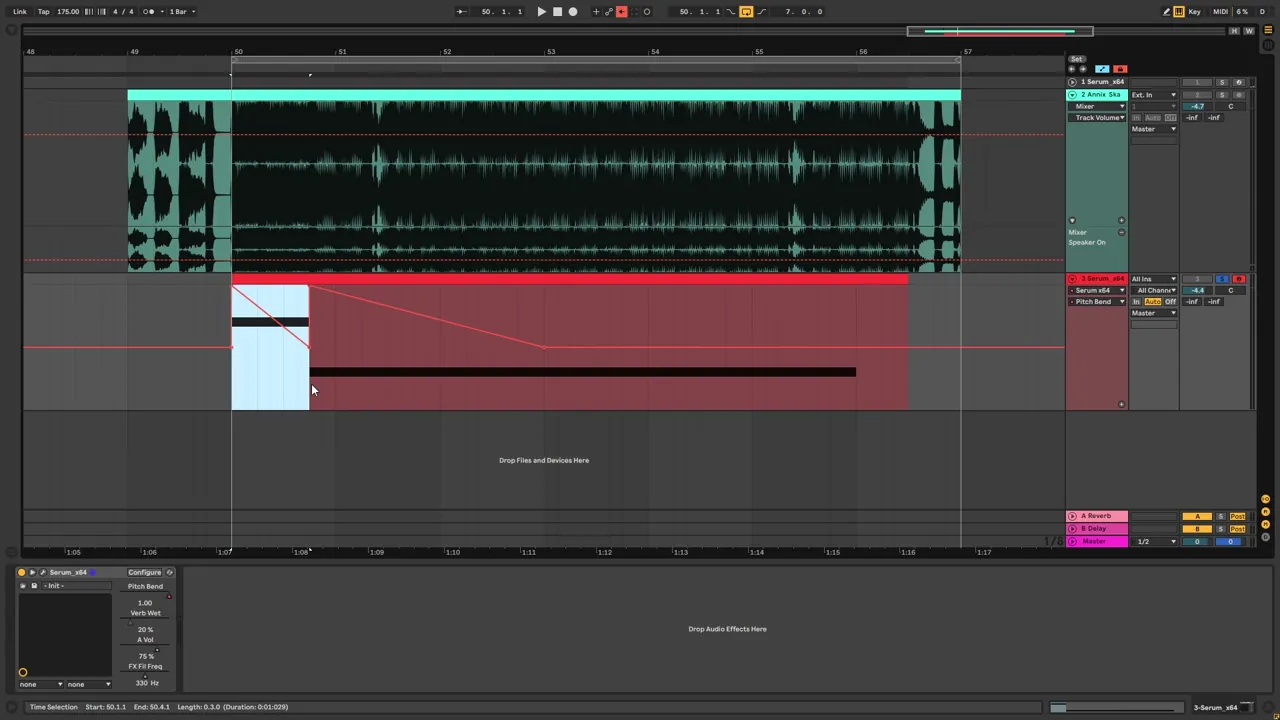Toggle Draw Mode pencil icon
This screenshot has width=1280, height=720.
pos(1166,12)
